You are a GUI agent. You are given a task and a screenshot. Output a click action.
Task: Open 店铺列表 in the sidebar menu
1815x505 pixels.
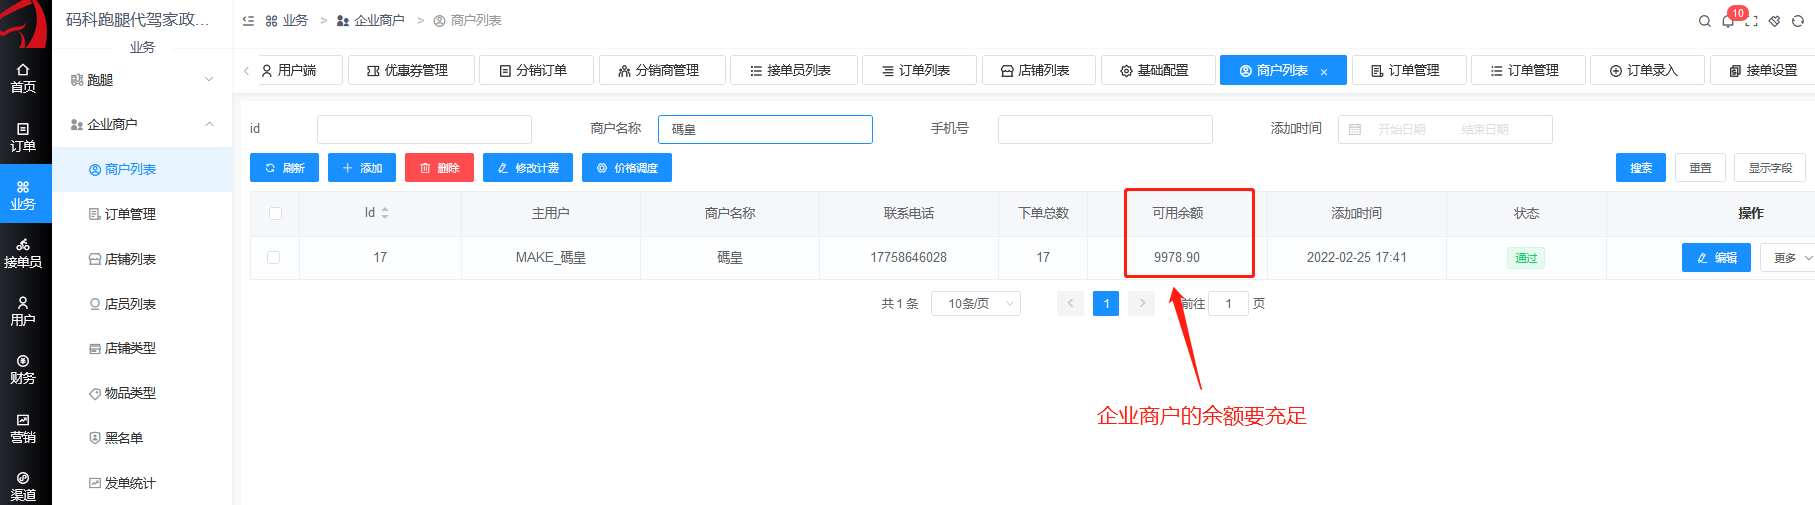(142, 259)
